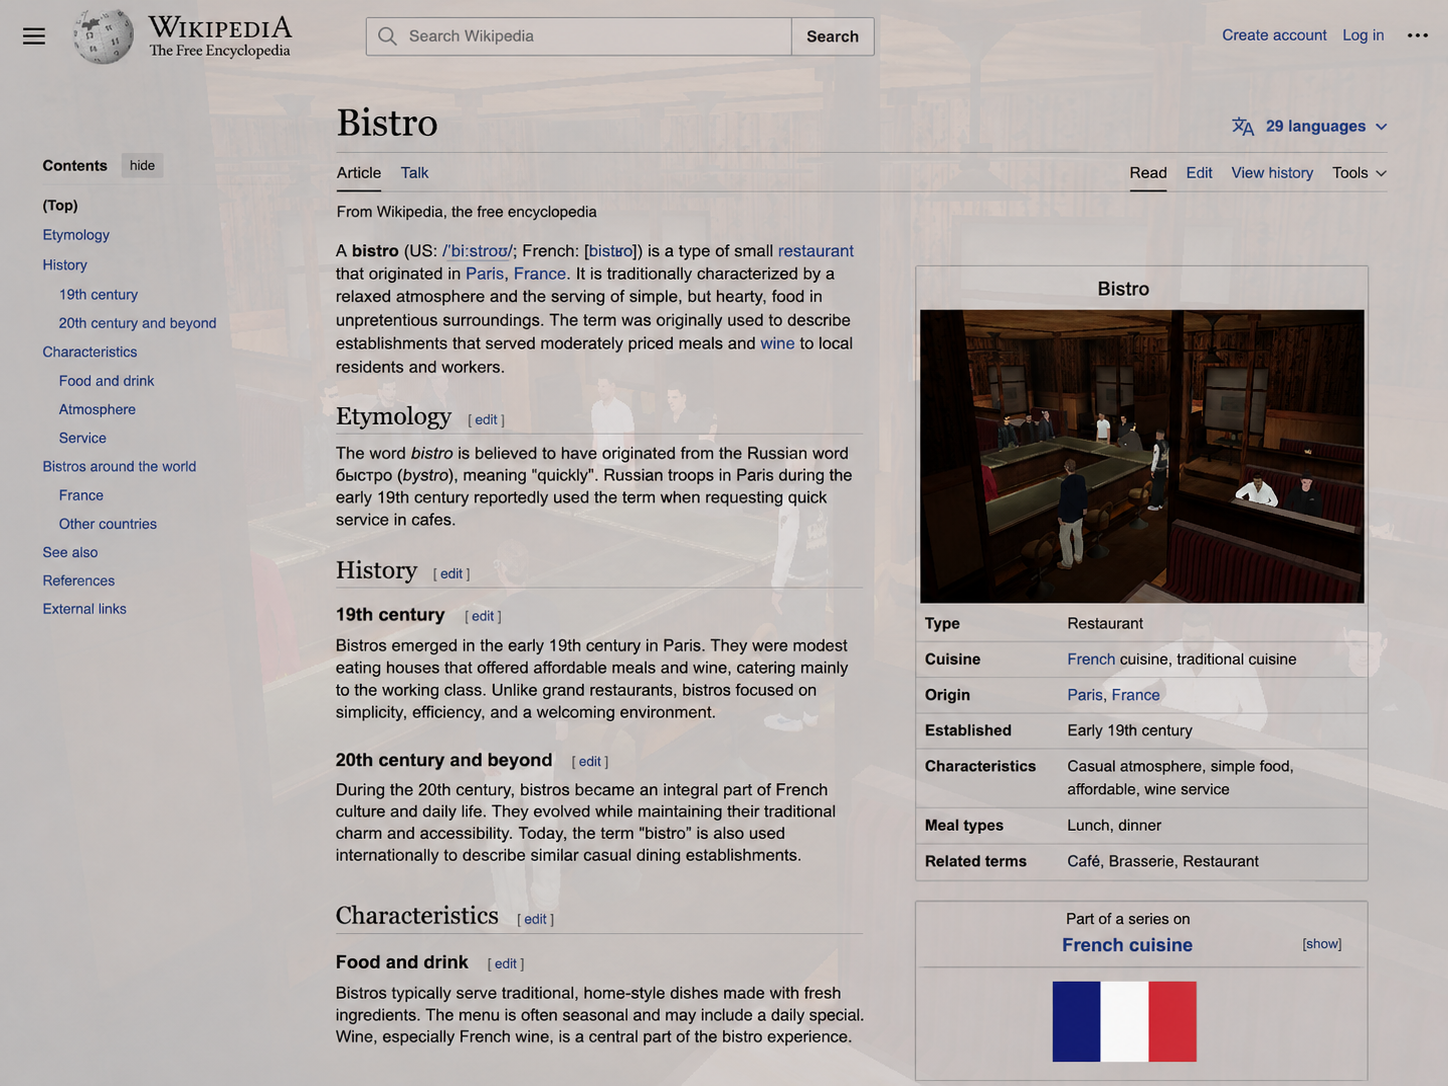The image size is (1448, 1086).
Task: Click the Contents sidebar heading
Action: (75, 165)
